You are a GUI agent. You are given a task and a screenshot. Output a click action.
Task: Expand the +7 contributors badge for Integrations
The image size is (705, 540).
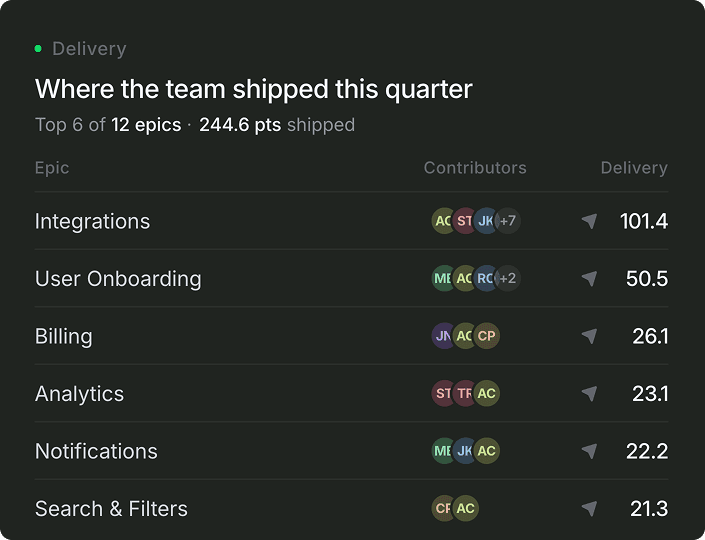508,221
